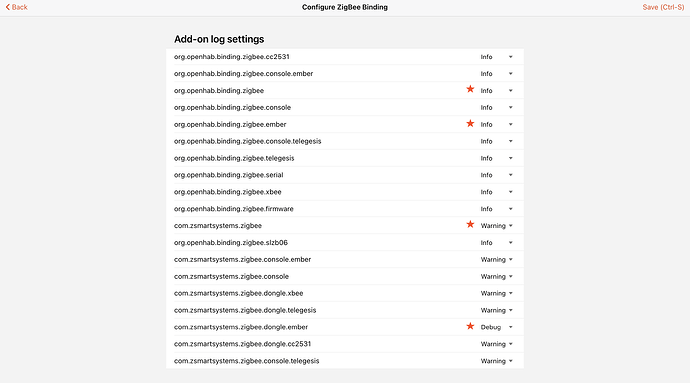Click the Back chevron icon
The height and width of the screenshot is (383, 690).
click(7, 7)
